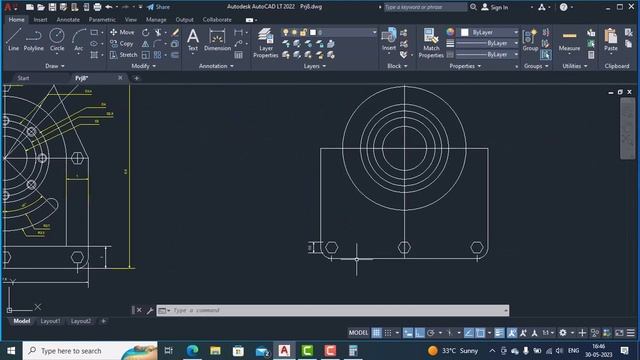This screenshot has width=640, height=360.
Task: Select the Text annotation tool
Action: pos(193,40)
